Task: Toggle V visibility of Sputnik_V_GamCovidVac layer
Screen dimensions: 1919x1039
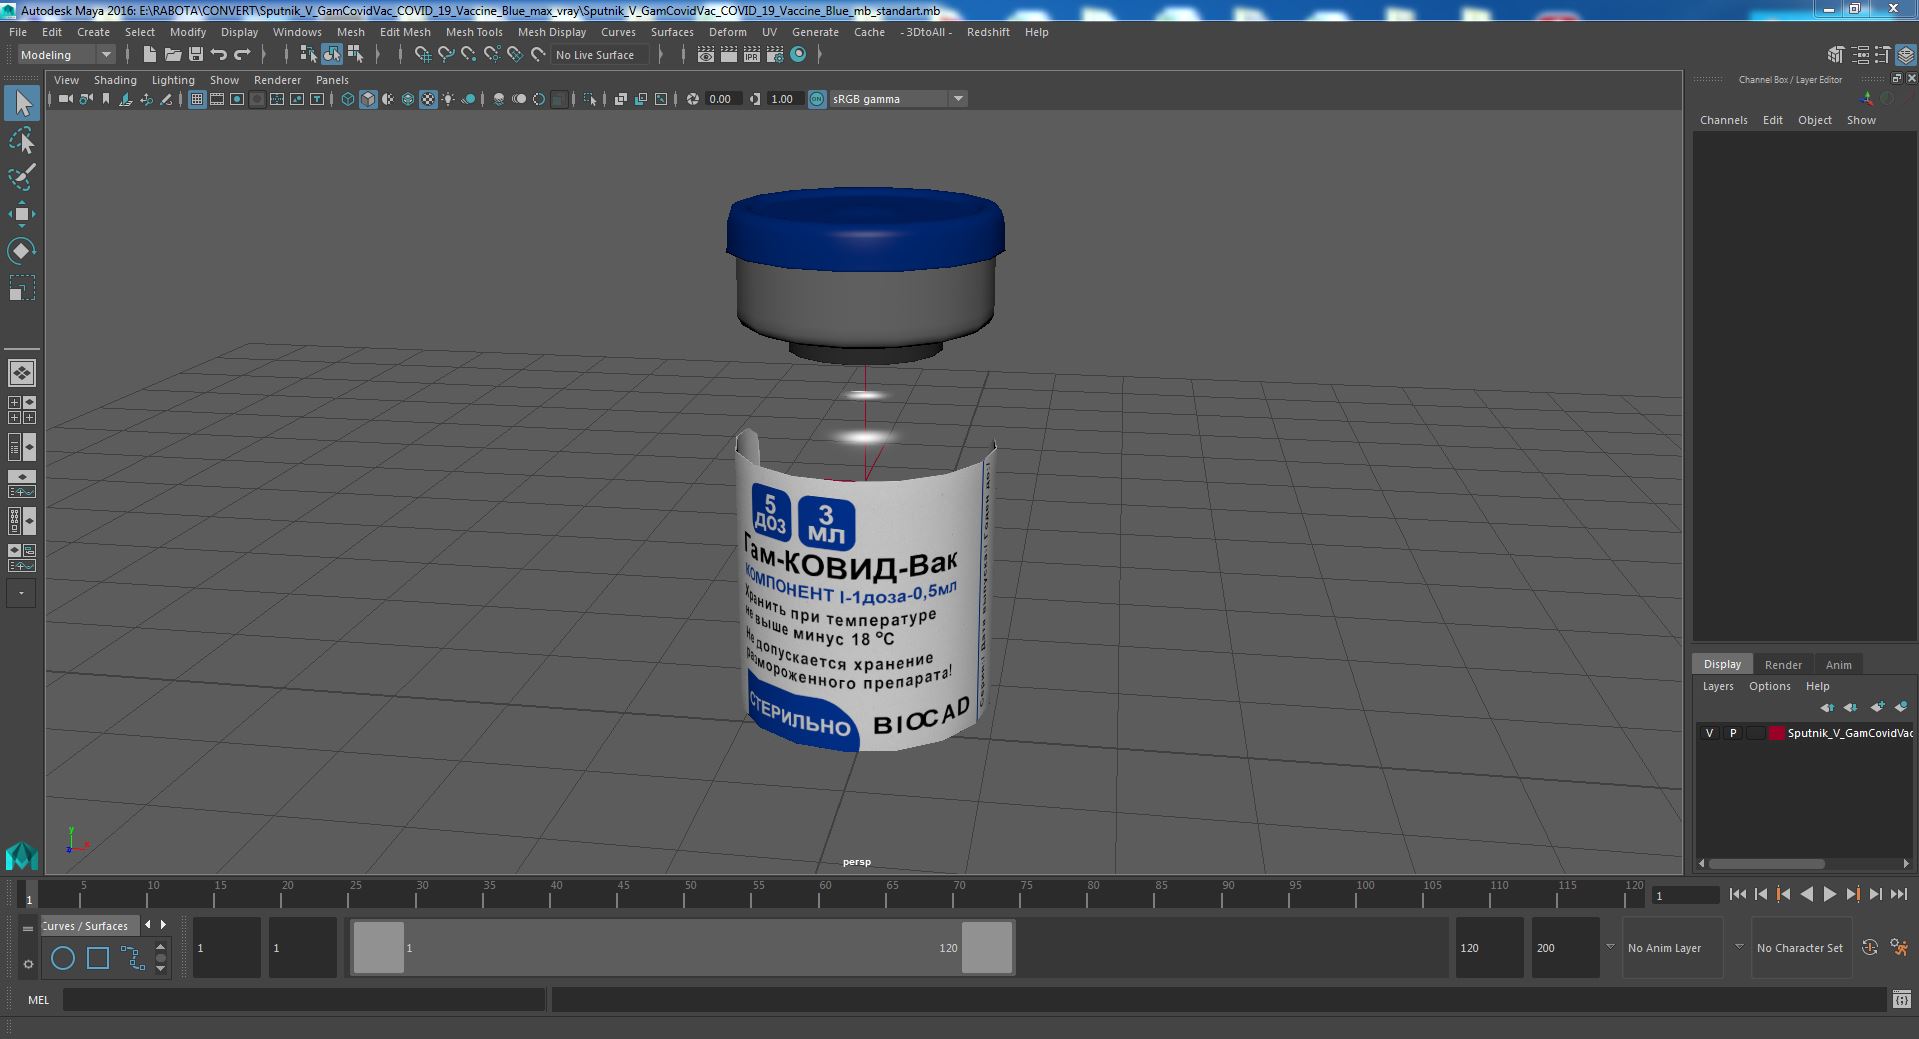Action: click(x=1709, y=733)
